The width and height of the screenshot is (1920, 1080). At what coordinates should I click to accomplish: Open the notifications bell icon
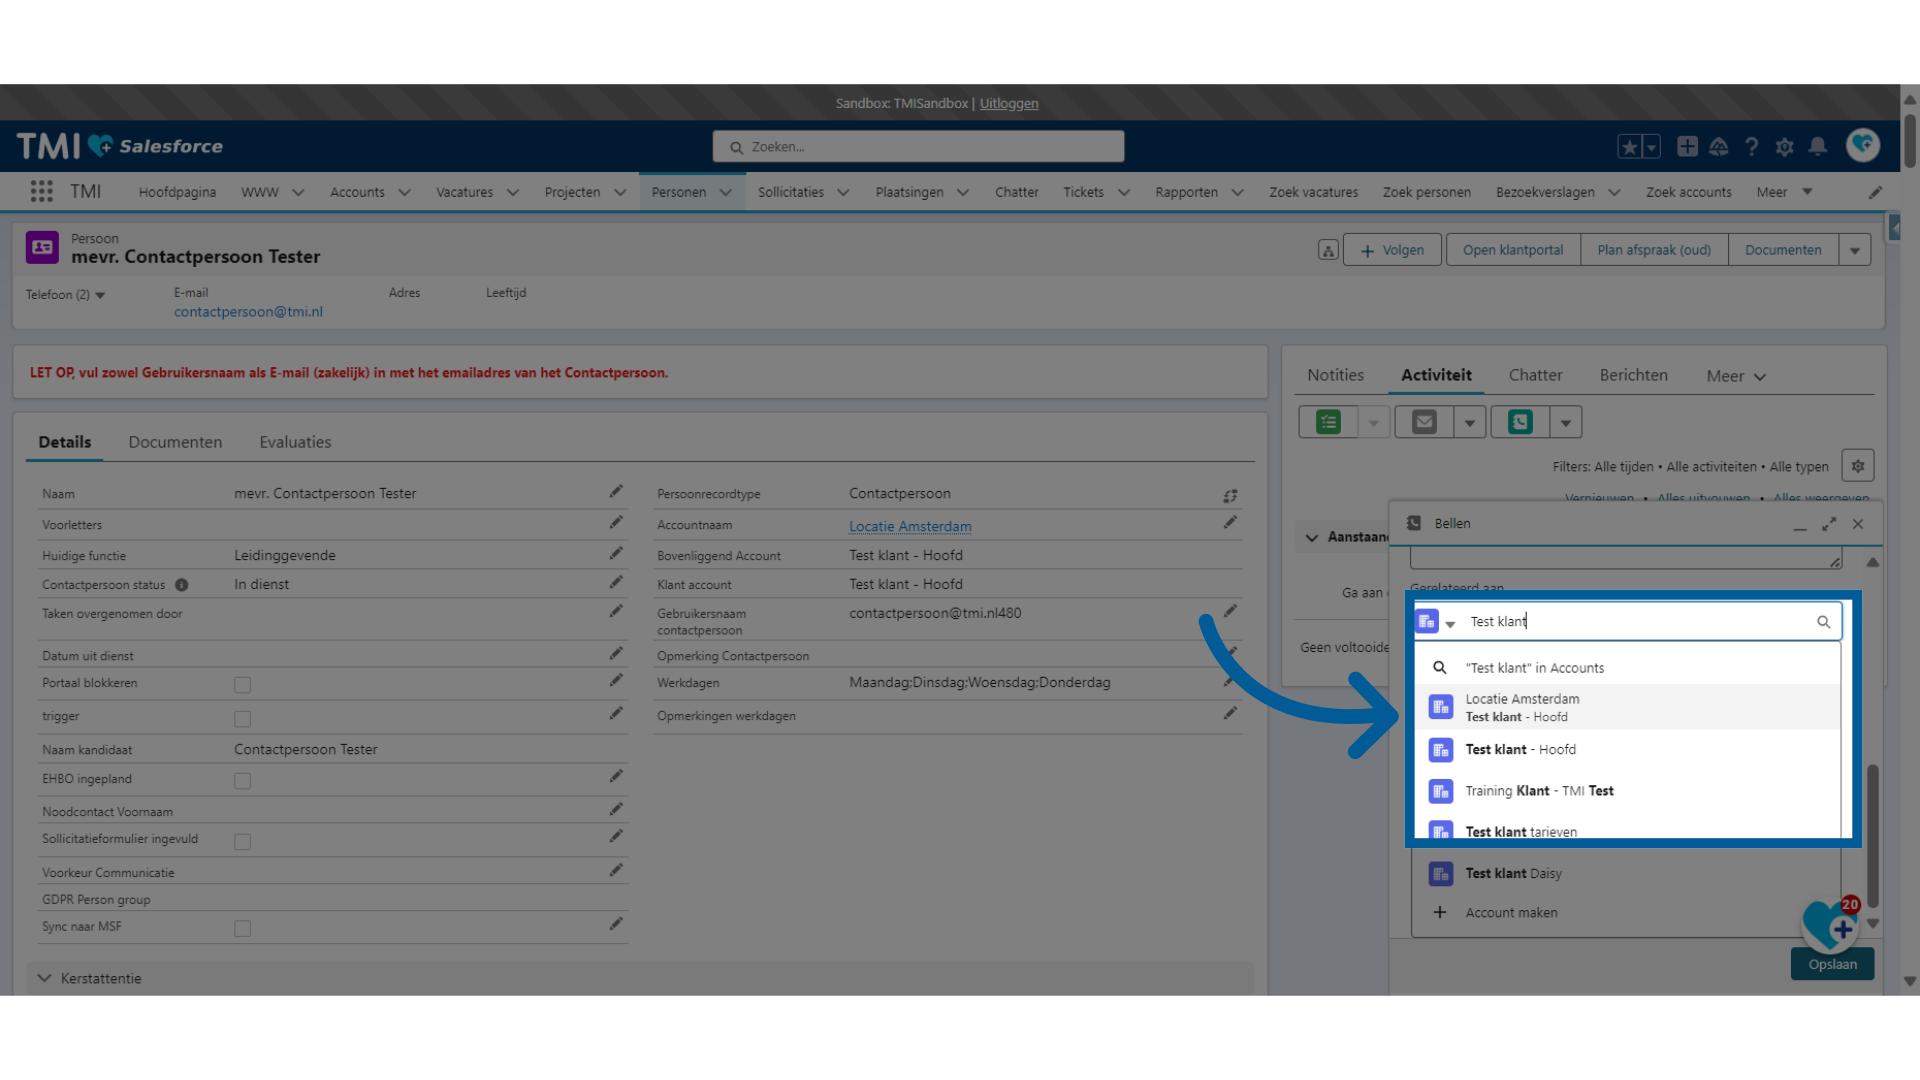[x=1818, y=145]
